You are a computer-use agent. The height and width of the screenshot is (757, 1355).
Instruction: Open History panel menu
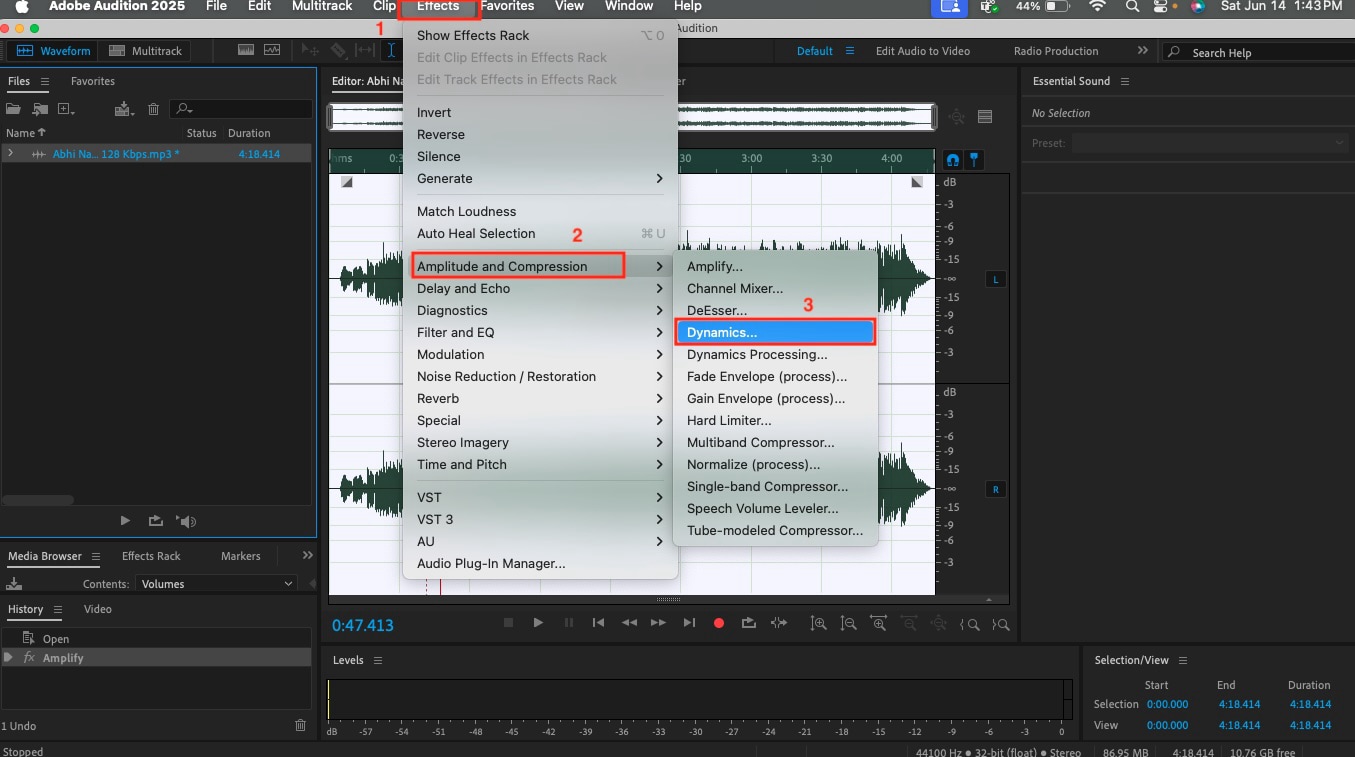point(58,609)
